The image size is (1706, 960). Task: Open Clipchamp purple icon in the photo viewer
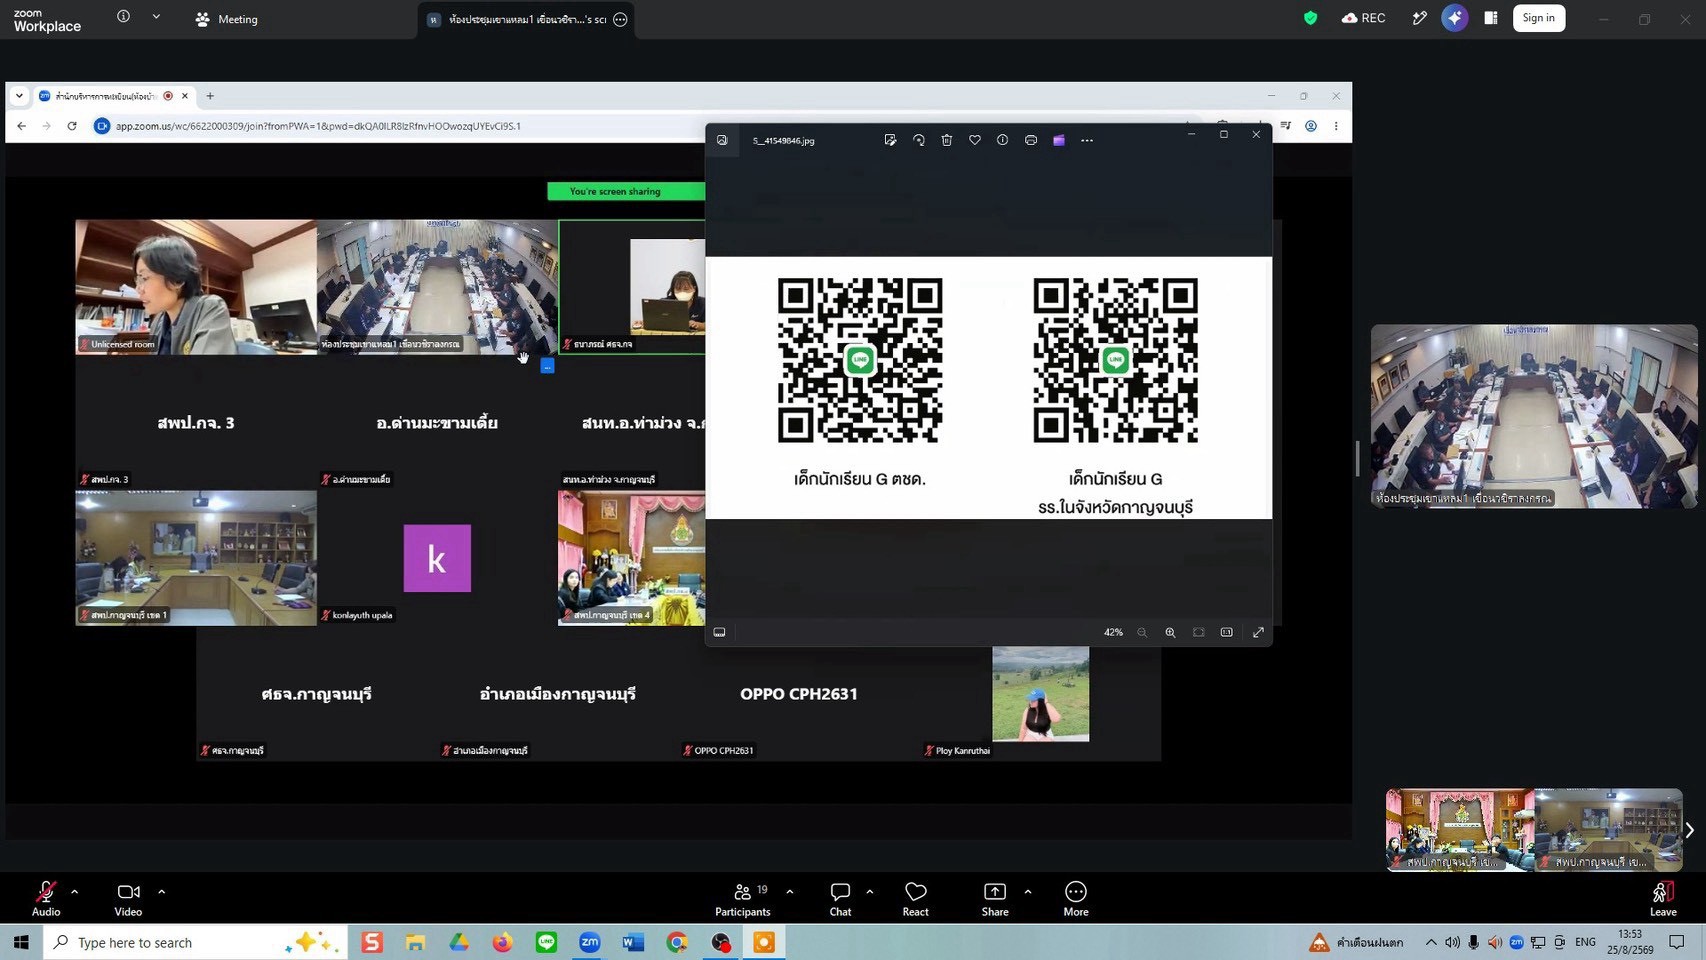[x=1058, y=140]
